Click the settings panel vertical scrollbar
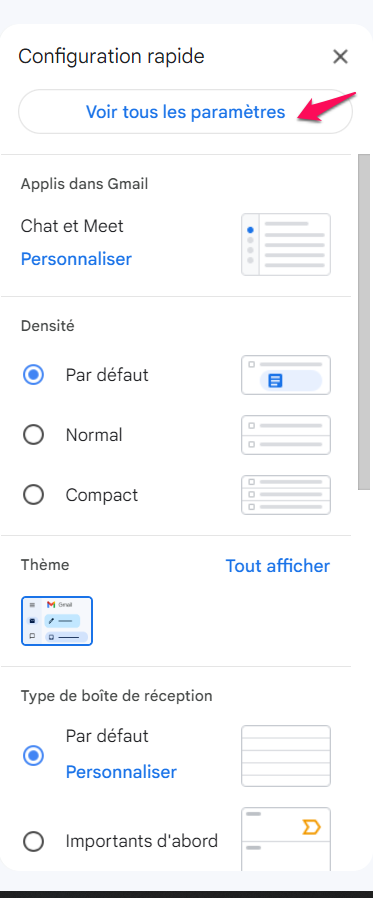This screenshot has width=373, height=898. [364, 321]
